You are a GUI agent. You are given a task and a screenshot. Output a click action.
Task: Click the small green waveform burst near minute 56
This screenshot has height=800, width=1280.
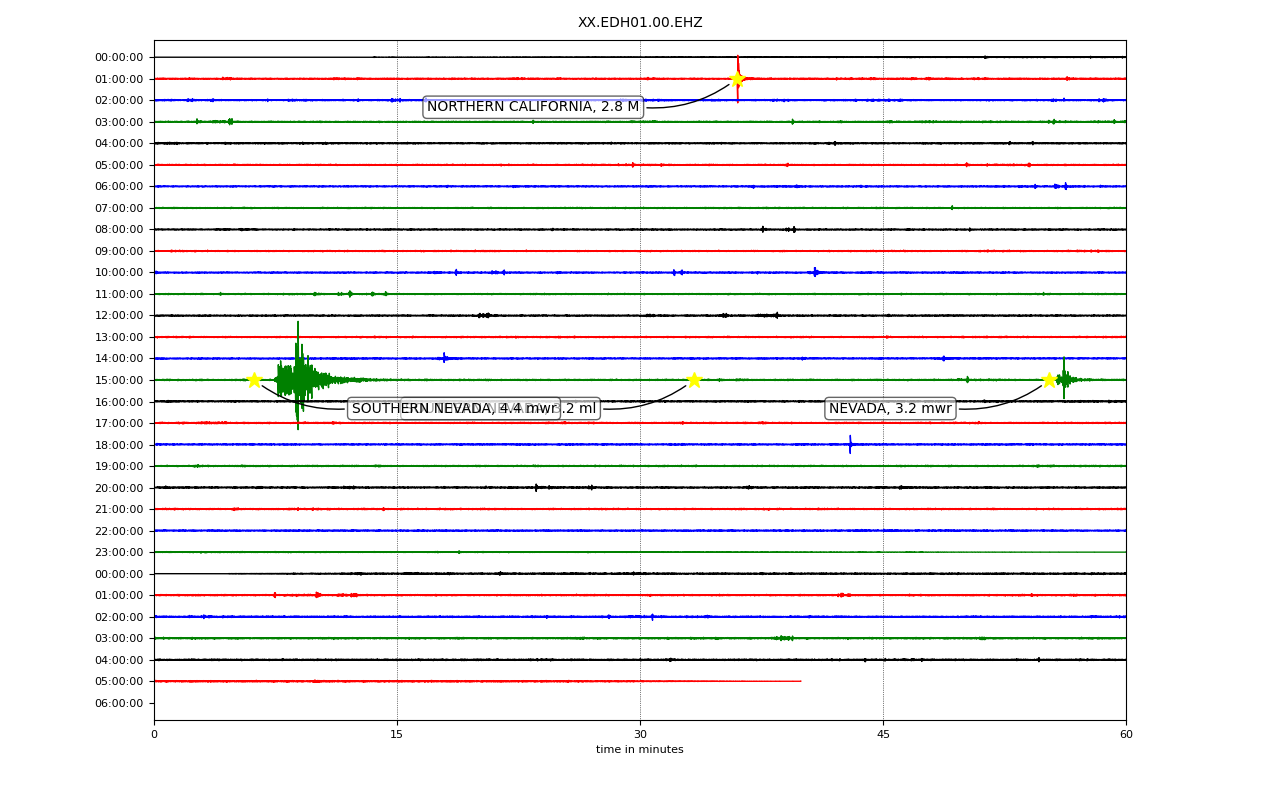[1064, 379]
